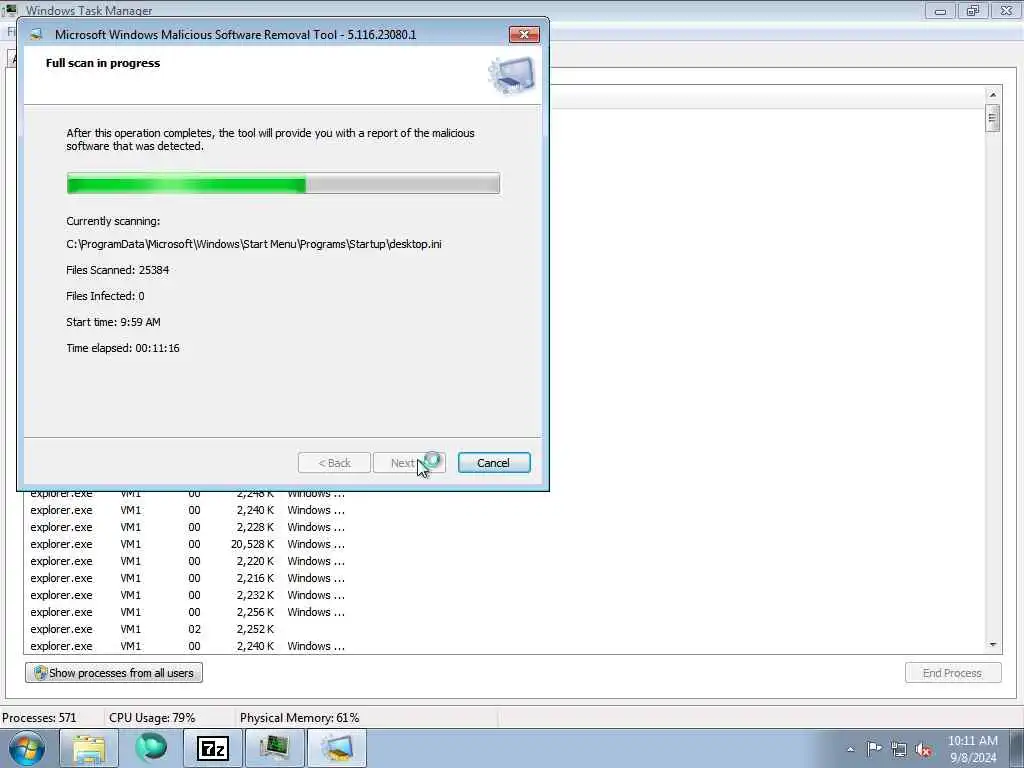Select explorer.exe row using 20,528 K memory
Screen dimensions: 1024x768
pos(187,544)
